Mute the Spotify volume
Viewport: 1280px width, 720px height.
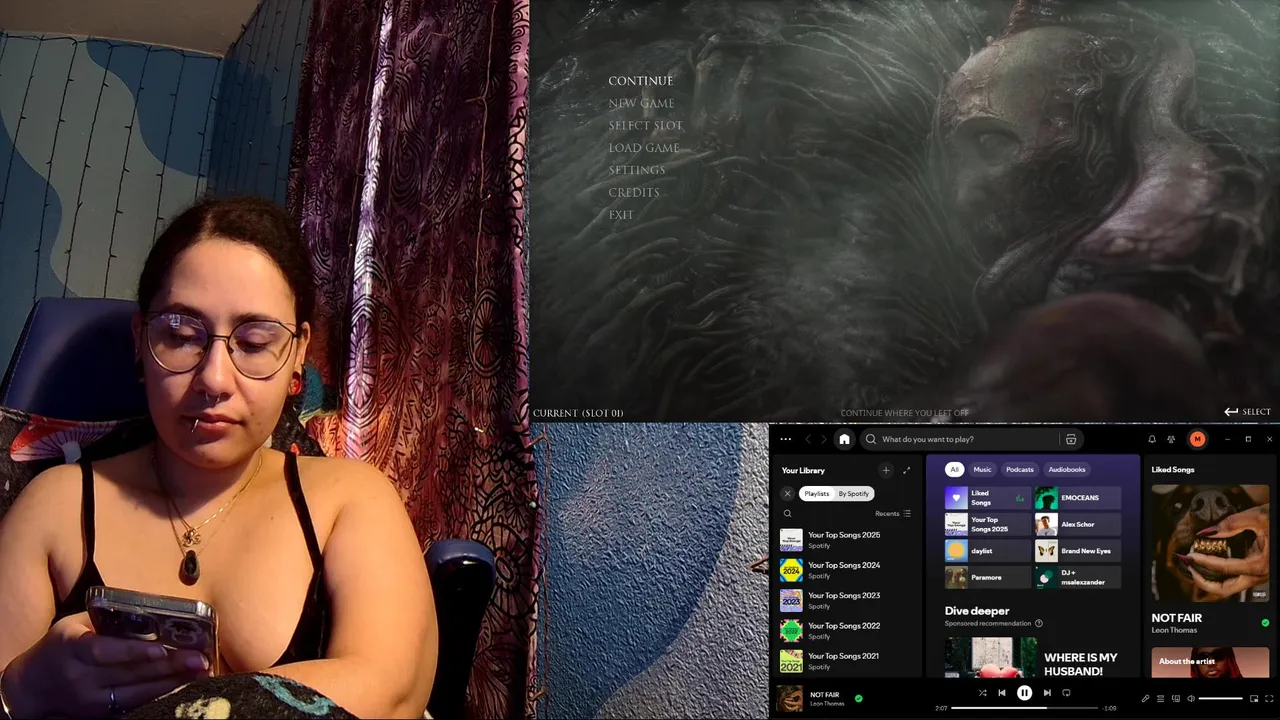click(x=1191, y=698)
